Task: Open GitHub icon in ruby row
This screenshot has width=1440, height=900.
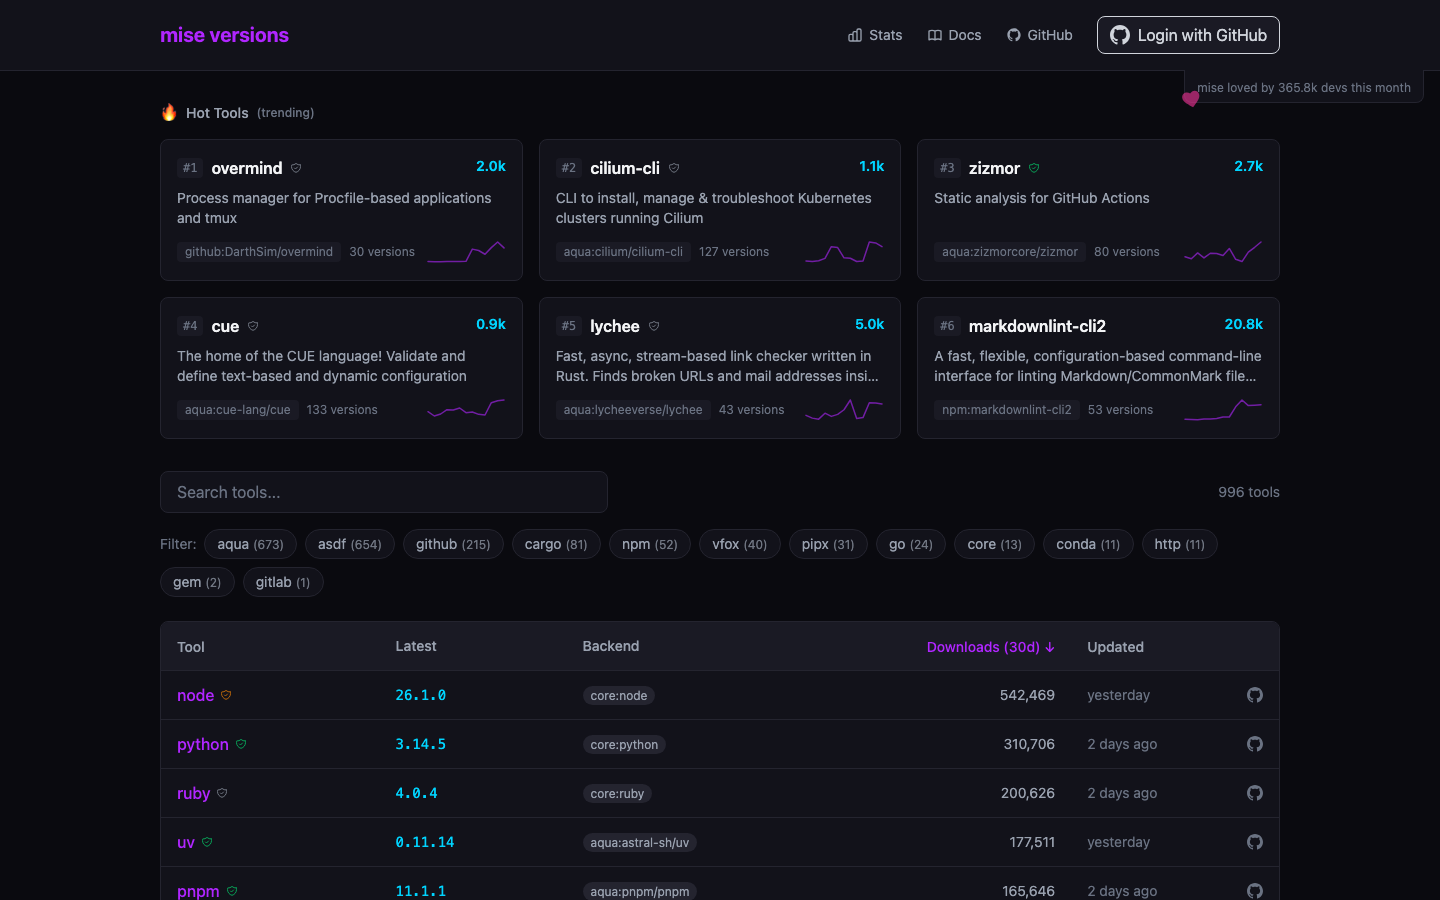Action: click(x=1255, y=793)
